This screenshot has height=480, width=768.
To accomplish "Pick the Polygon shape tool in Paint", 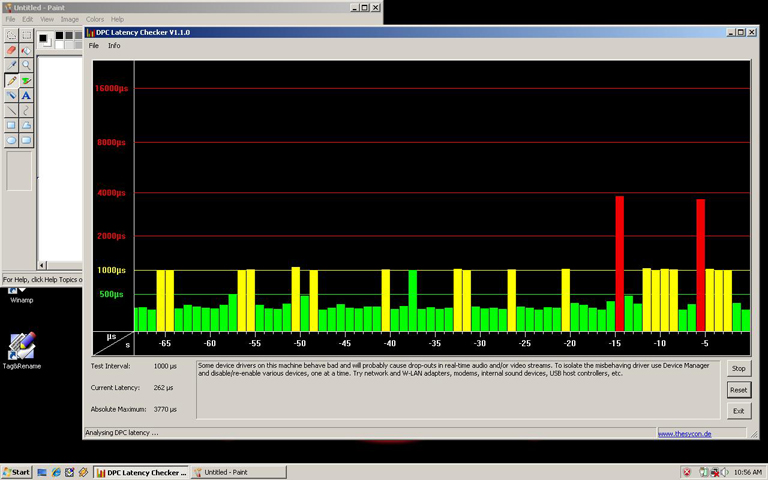I will (26, 125).
